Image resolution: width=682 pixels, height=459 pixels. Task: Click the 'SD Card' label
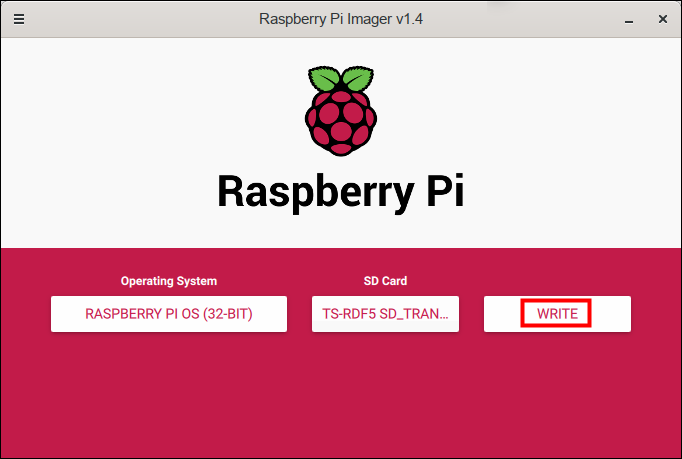[x=385, y=281]
